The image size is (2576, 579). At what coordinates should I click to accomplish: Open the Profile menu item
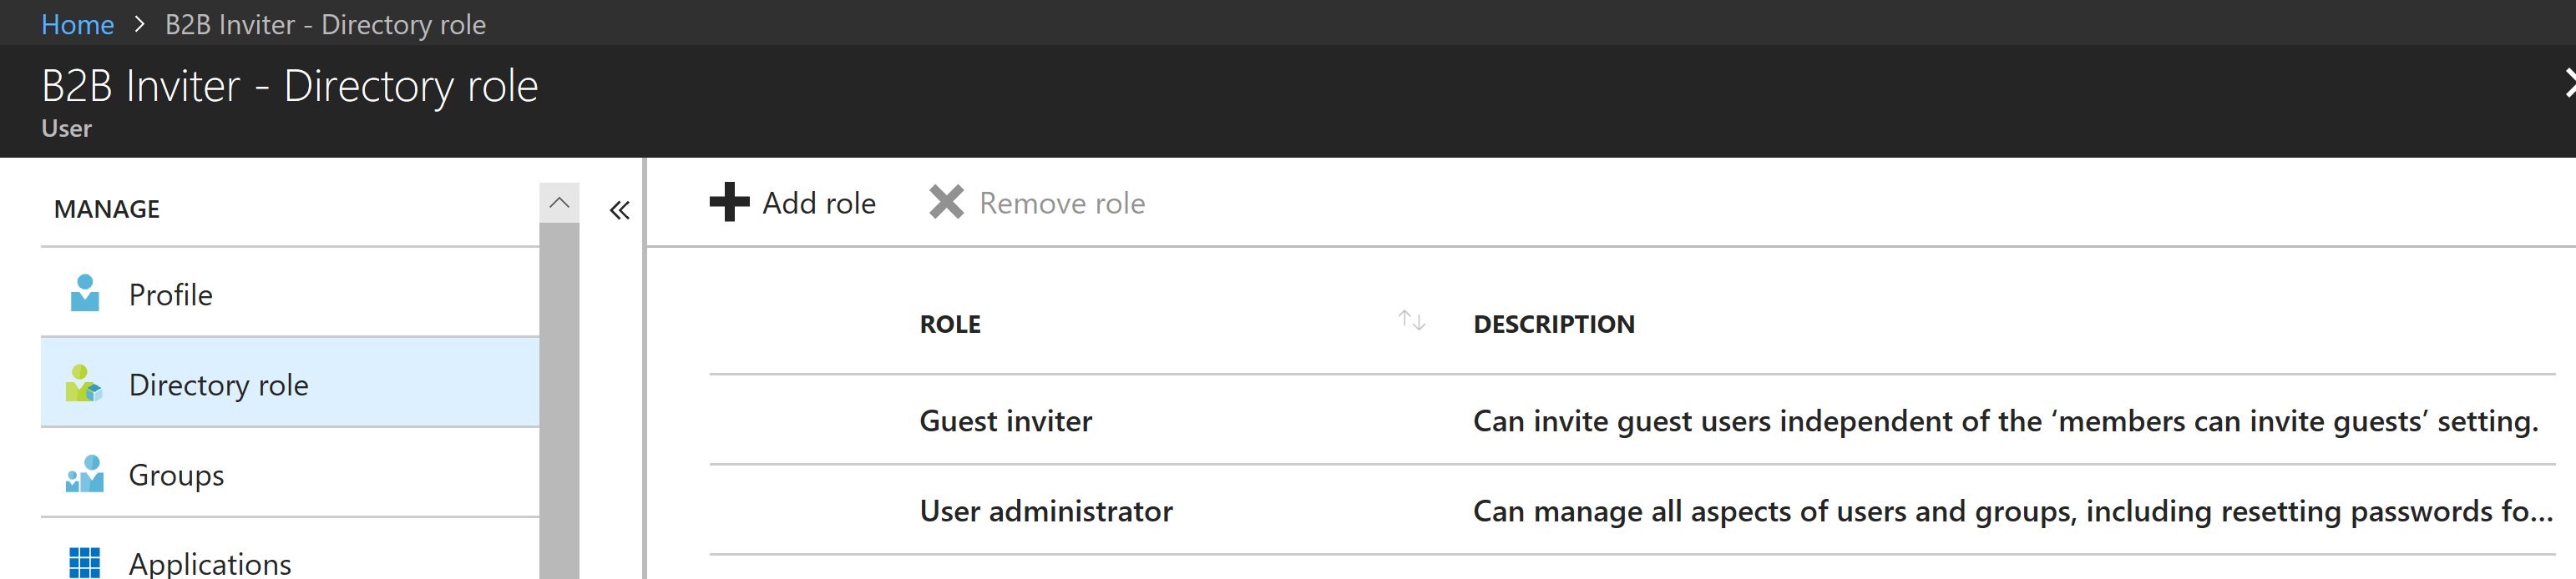pyautogui.click(x=171, y=295)
